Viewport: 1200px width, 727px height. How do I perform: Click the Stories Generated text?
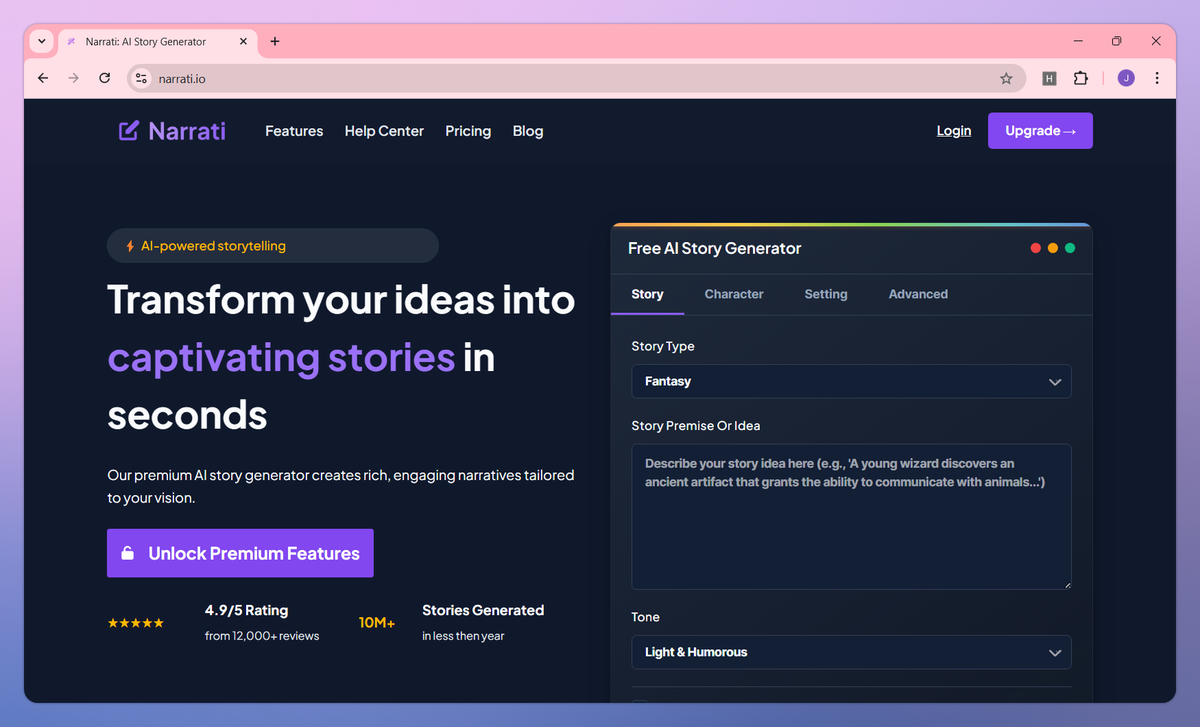click(x=483, y=610)
